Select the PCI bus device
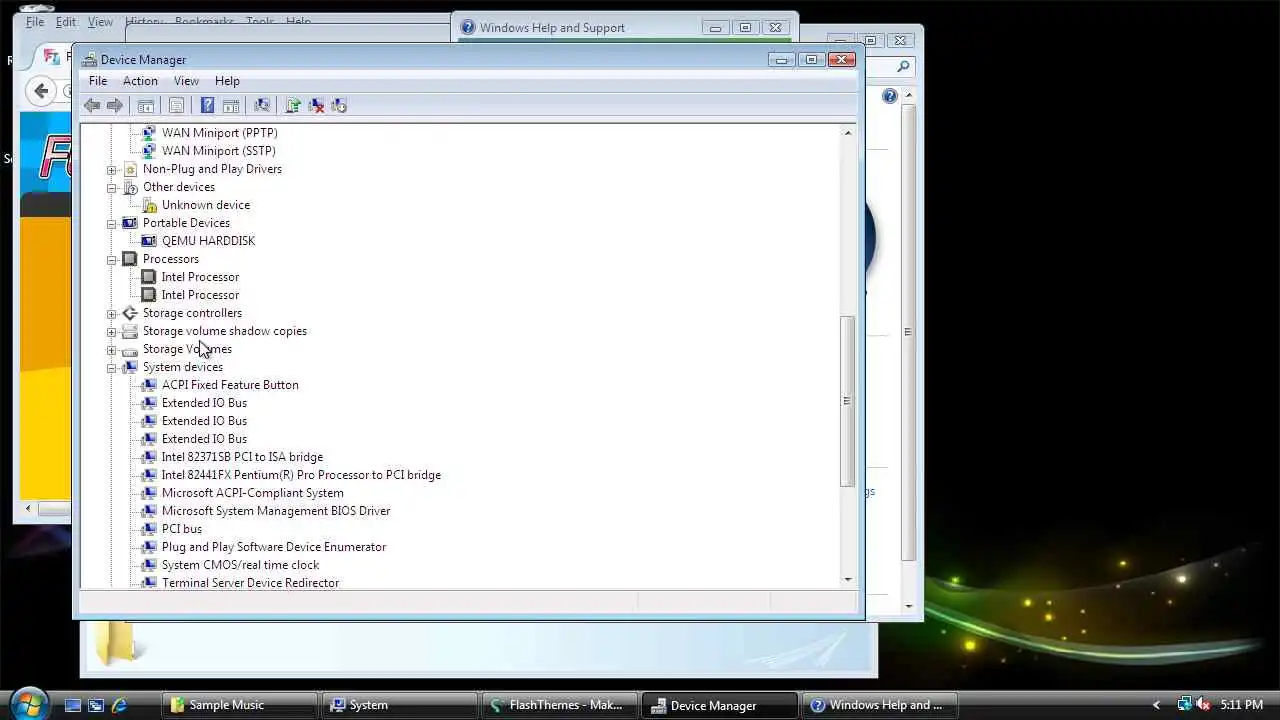This screenshot has width=1280, height=720. point(182,529)
